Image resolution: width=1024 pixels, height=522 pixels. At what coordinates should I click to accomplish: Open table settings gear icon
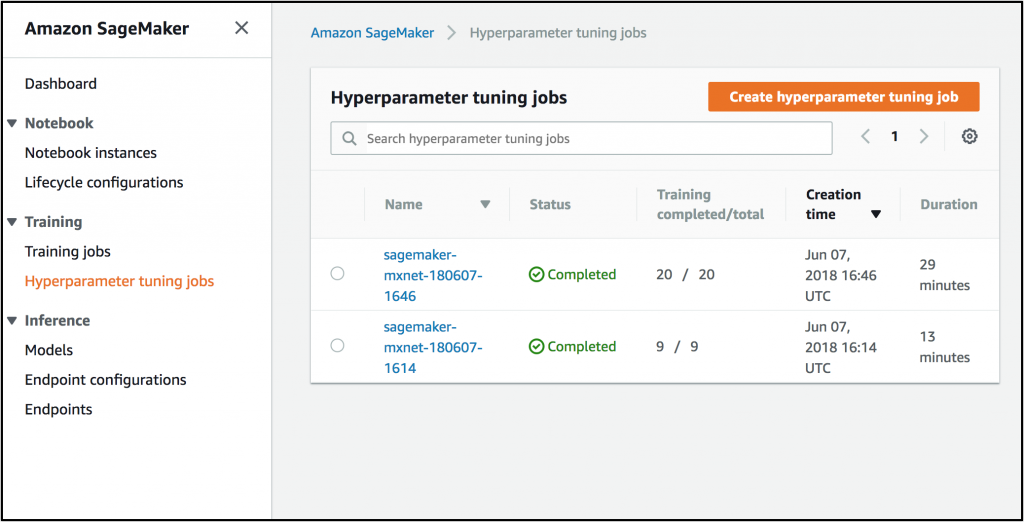point(970,137)
